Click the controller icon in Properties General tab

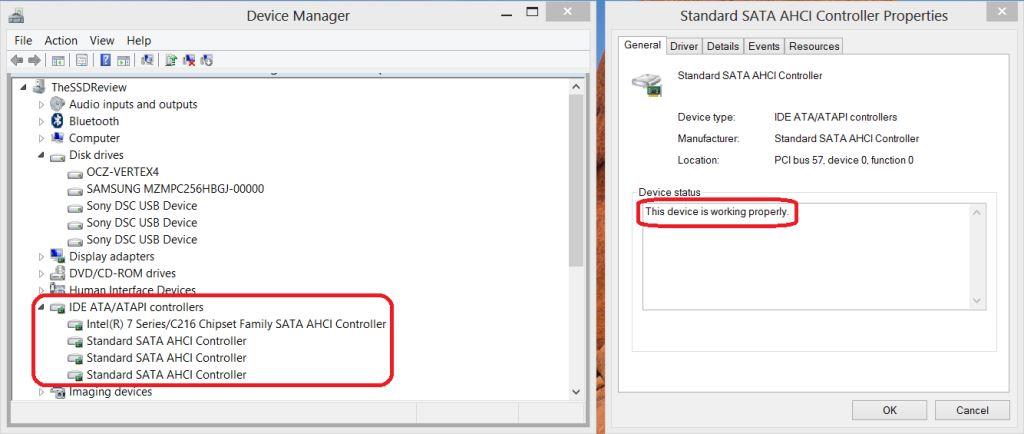(646, 85)
